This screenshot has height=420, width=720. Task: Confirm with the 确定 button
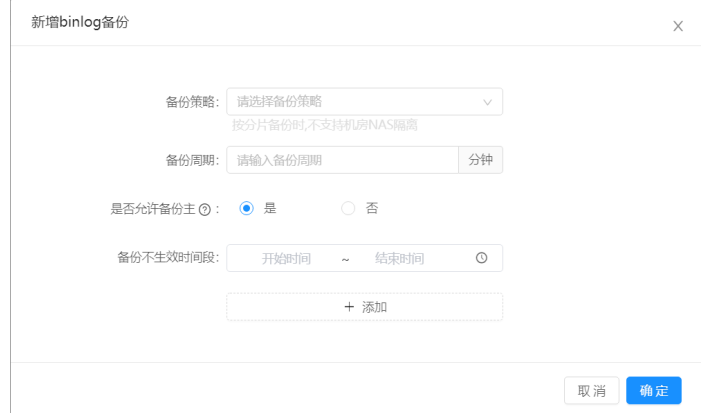point(653,390)
